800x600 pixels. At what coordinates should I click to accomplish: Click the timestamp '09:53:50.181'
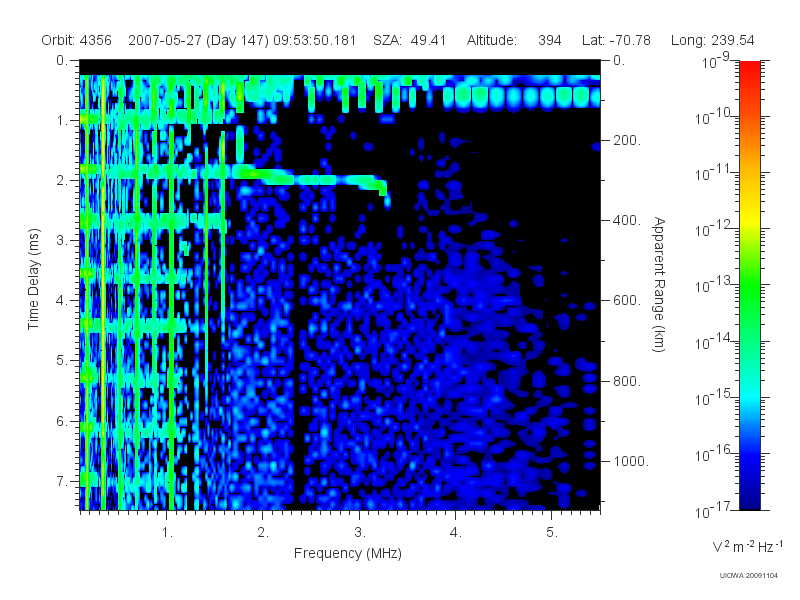pos(314,40)
